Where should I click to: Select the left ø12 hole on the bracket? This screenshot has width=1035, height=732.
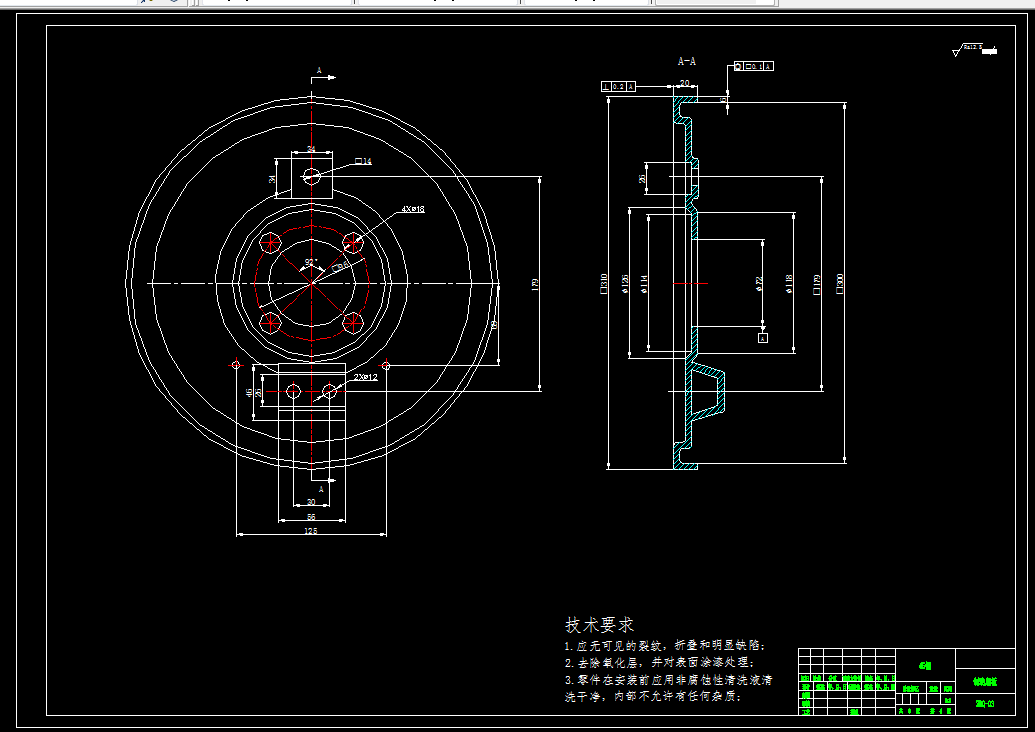294,391
